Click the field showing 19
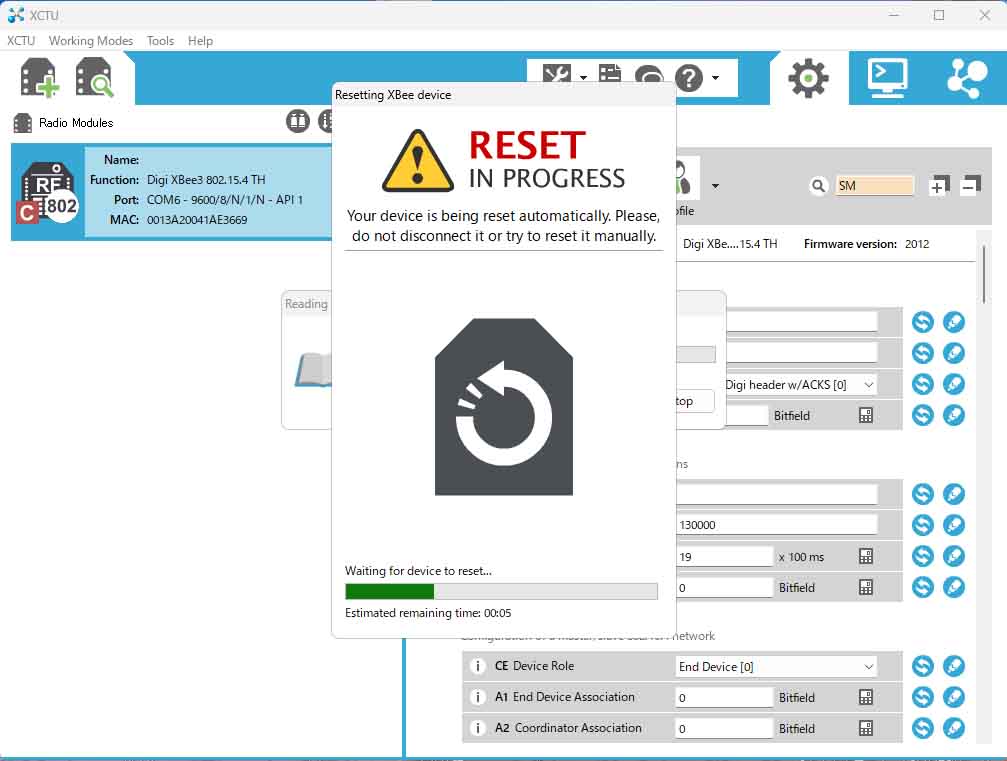This screenshot has width=1007, height=761. tap(724, 556)
